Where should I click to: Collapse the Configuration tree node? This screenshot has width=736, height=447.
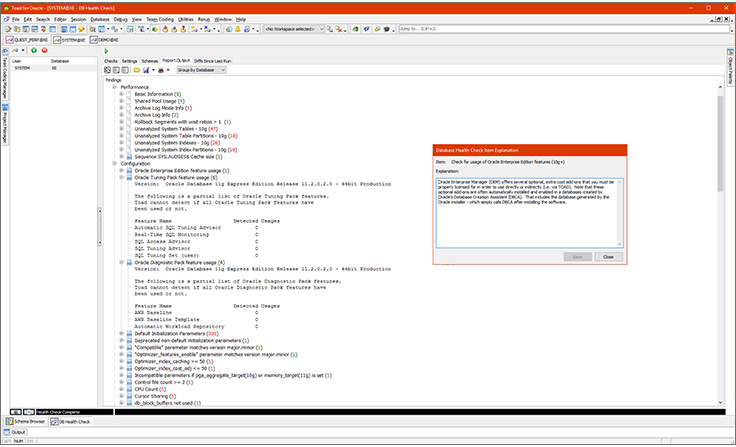tap(115, 163)
